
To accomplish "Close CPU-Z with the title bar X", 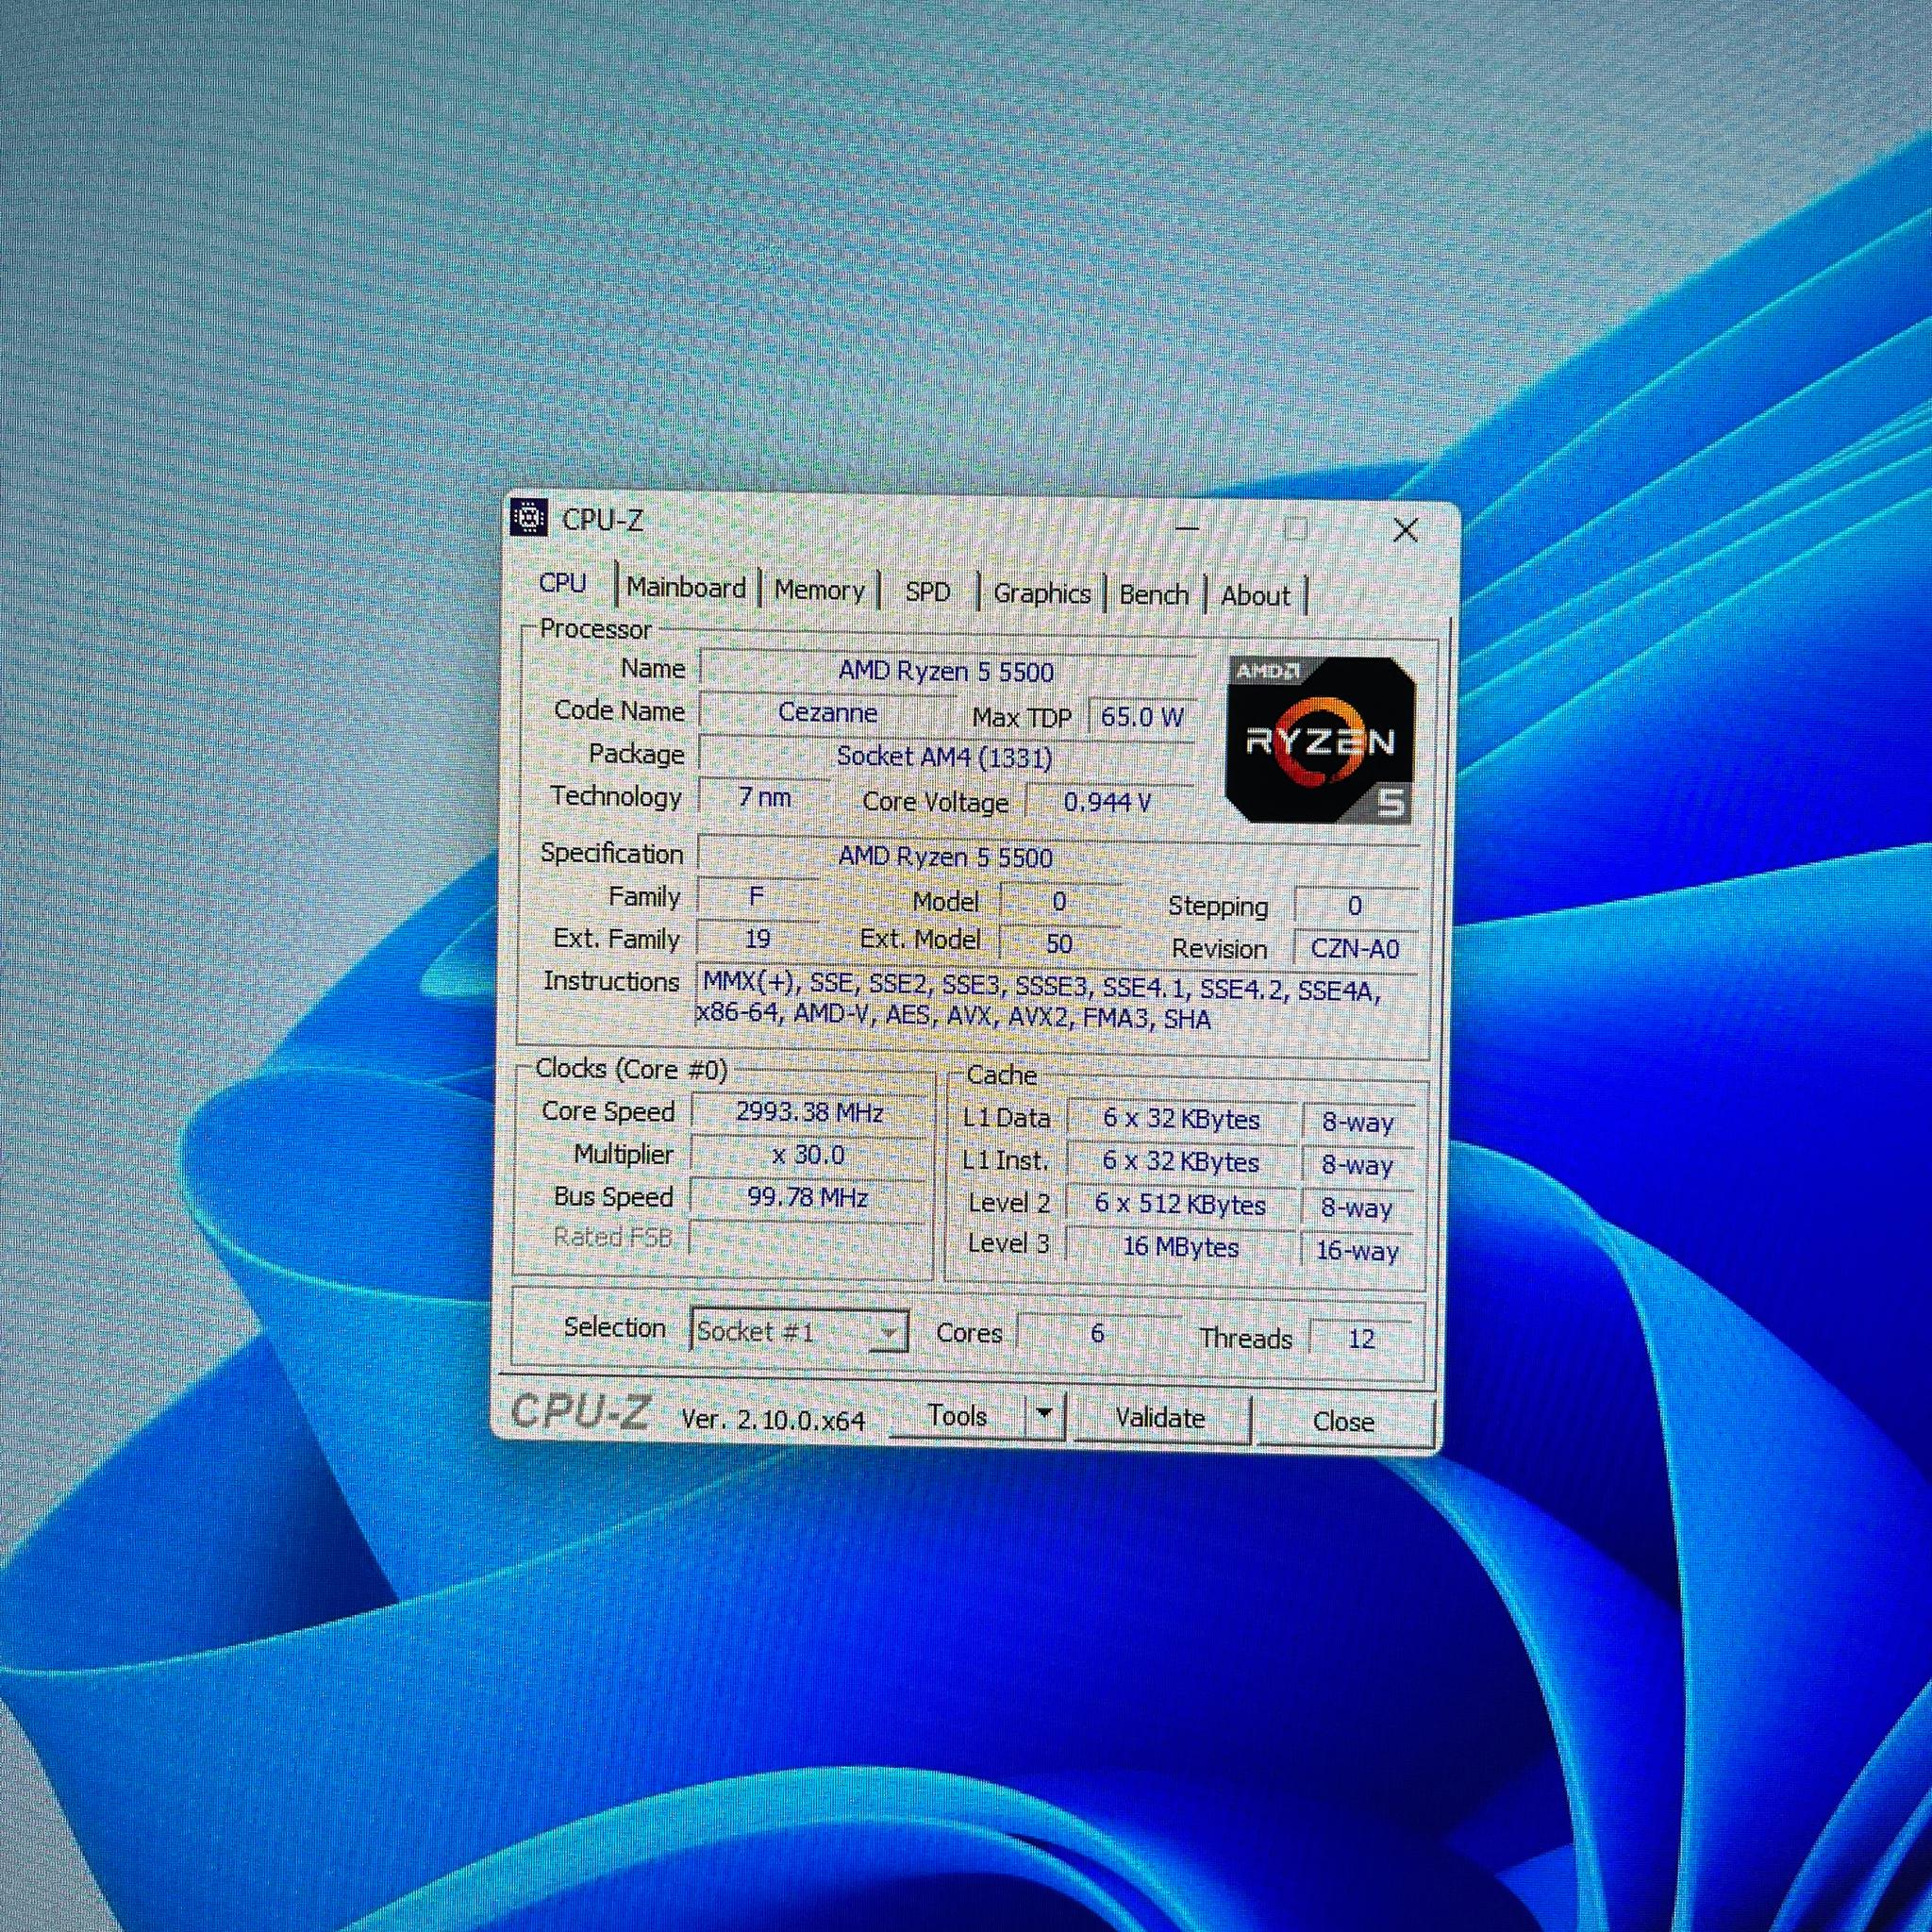I will pos(1405,530).
